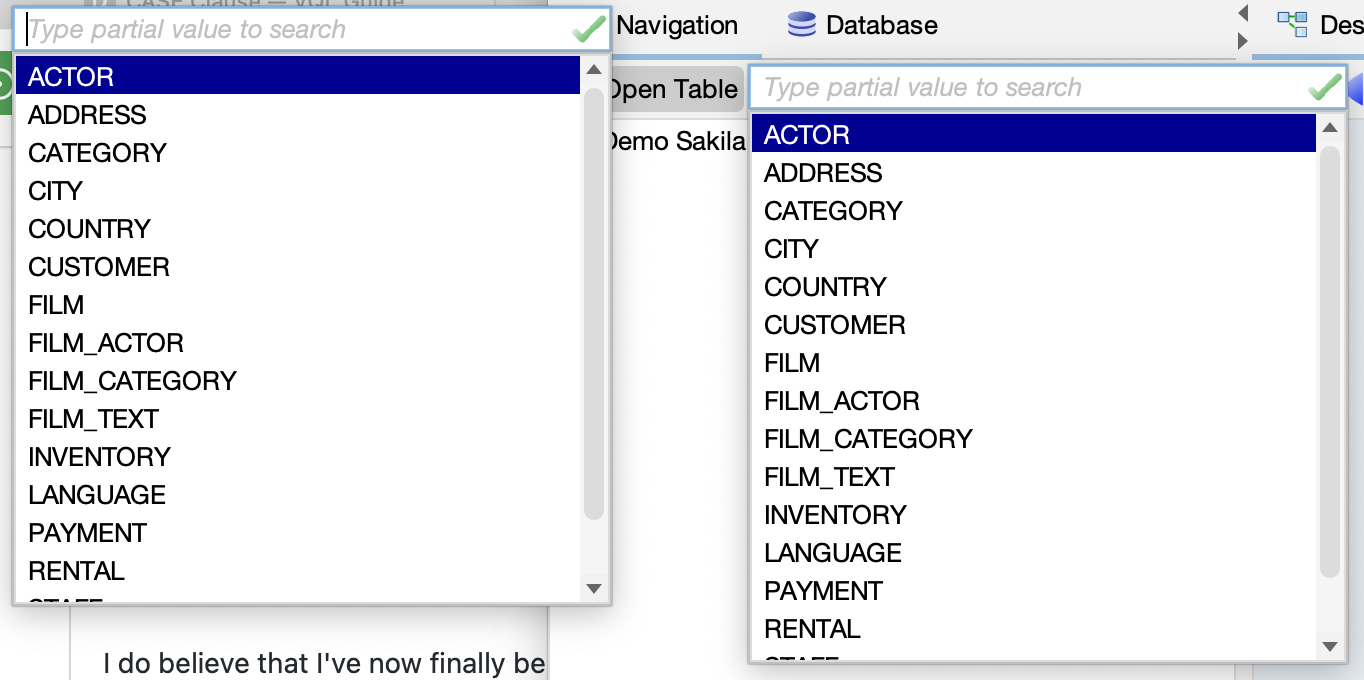Screen dimensions: 1364x680
Task: Select PAYMENT in the left list
Action: [x=298, y=532]
